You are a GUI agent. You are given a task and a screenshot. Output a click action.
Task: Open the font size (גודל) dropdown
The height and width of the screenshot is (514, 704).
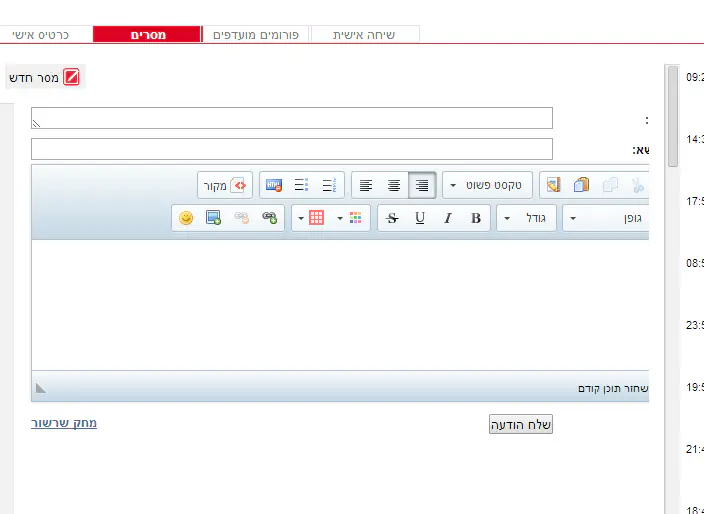pyautogui.click(x=526, y=218)
